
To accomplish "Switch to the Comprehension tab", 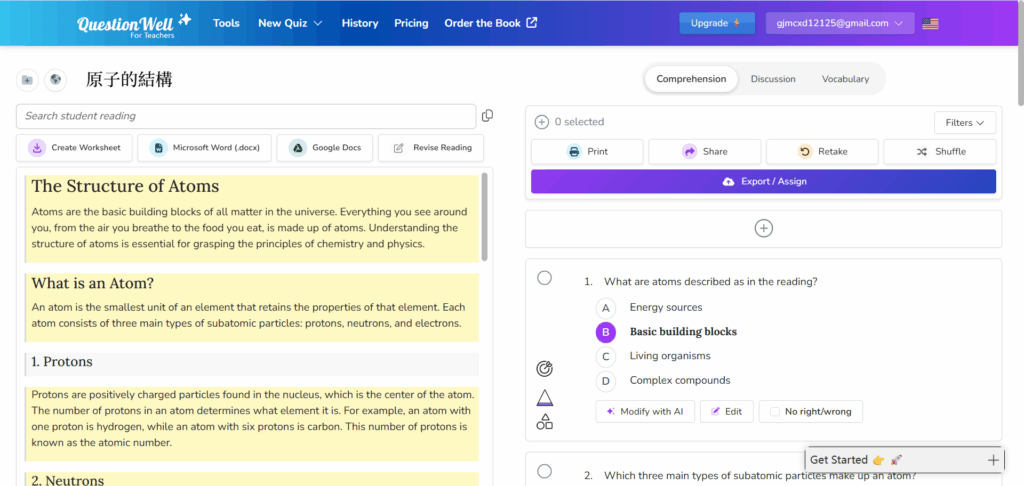I will [x=691, y=79].
